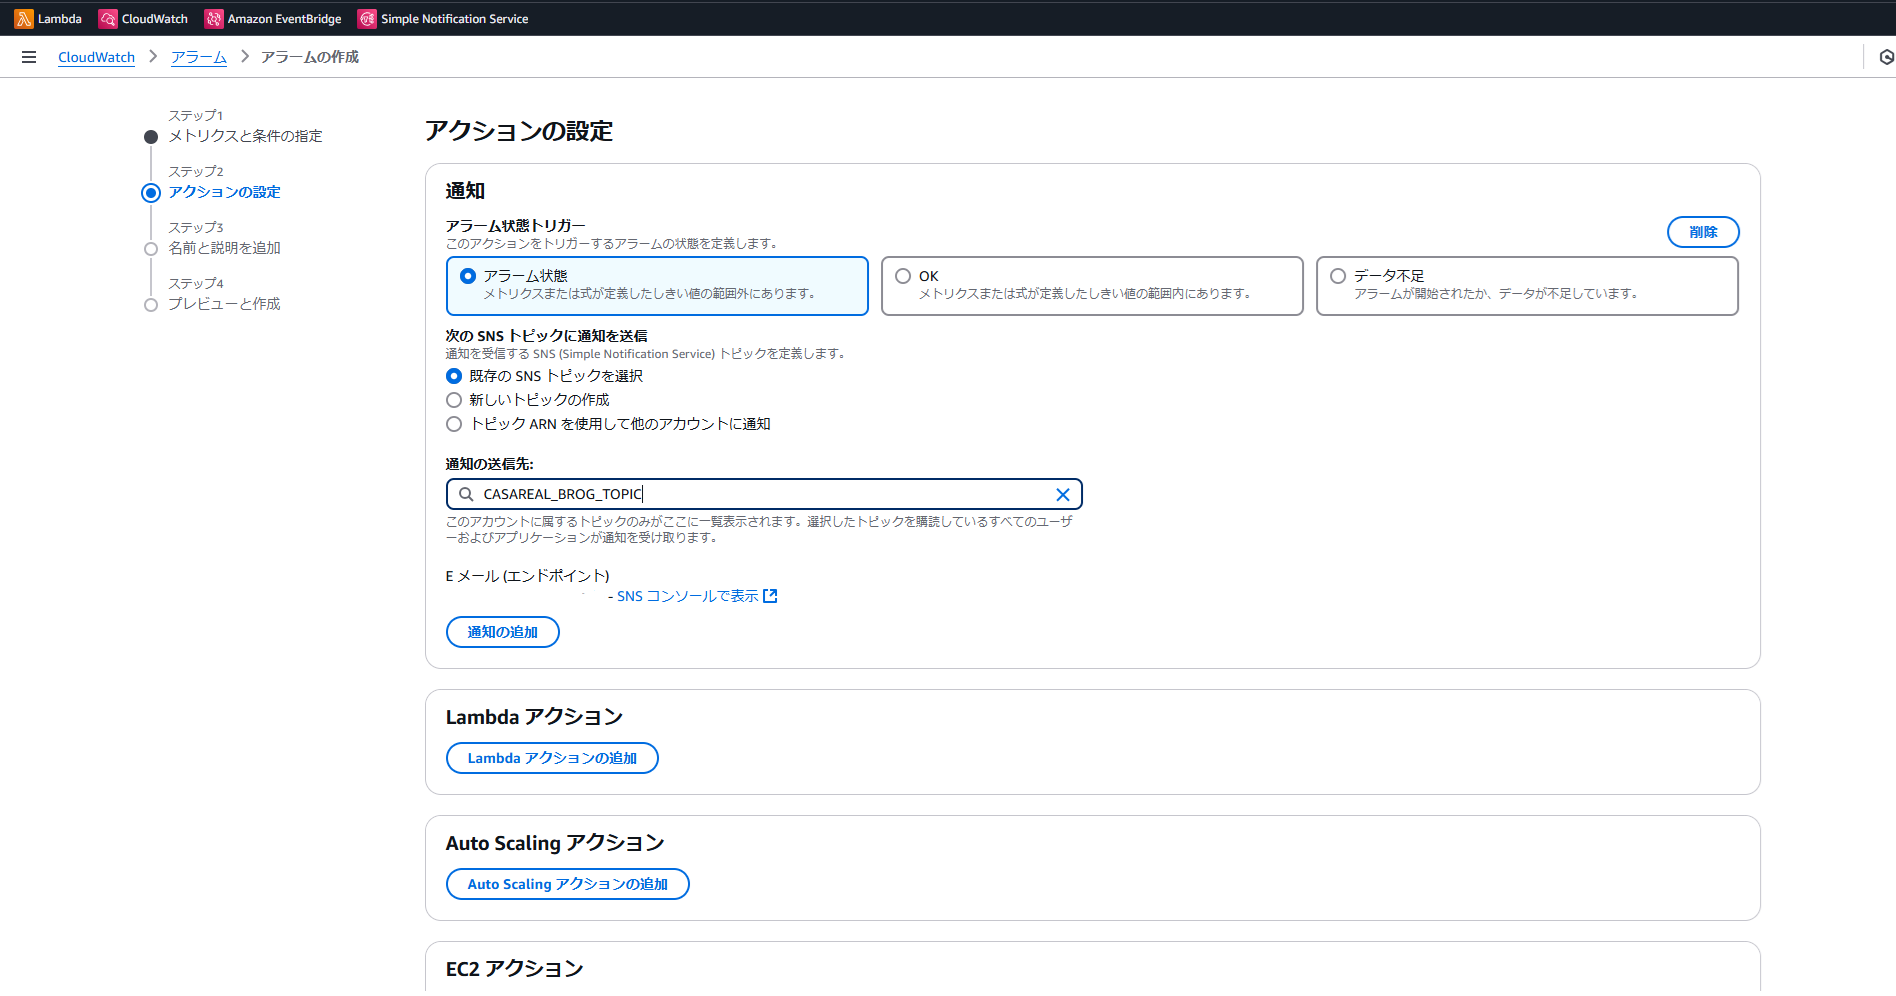Viewport: 1896px width, 996px height.
Task: Select the OK trigger state option
Action: 1092,286
